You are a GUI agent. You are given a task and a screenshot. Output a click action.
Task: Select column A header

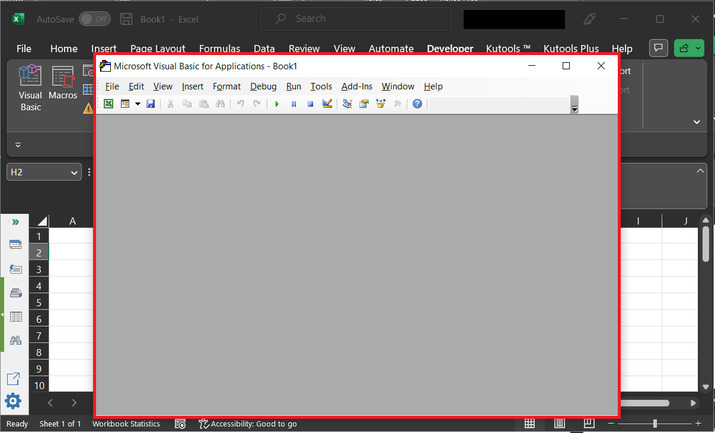pos(72,221)
